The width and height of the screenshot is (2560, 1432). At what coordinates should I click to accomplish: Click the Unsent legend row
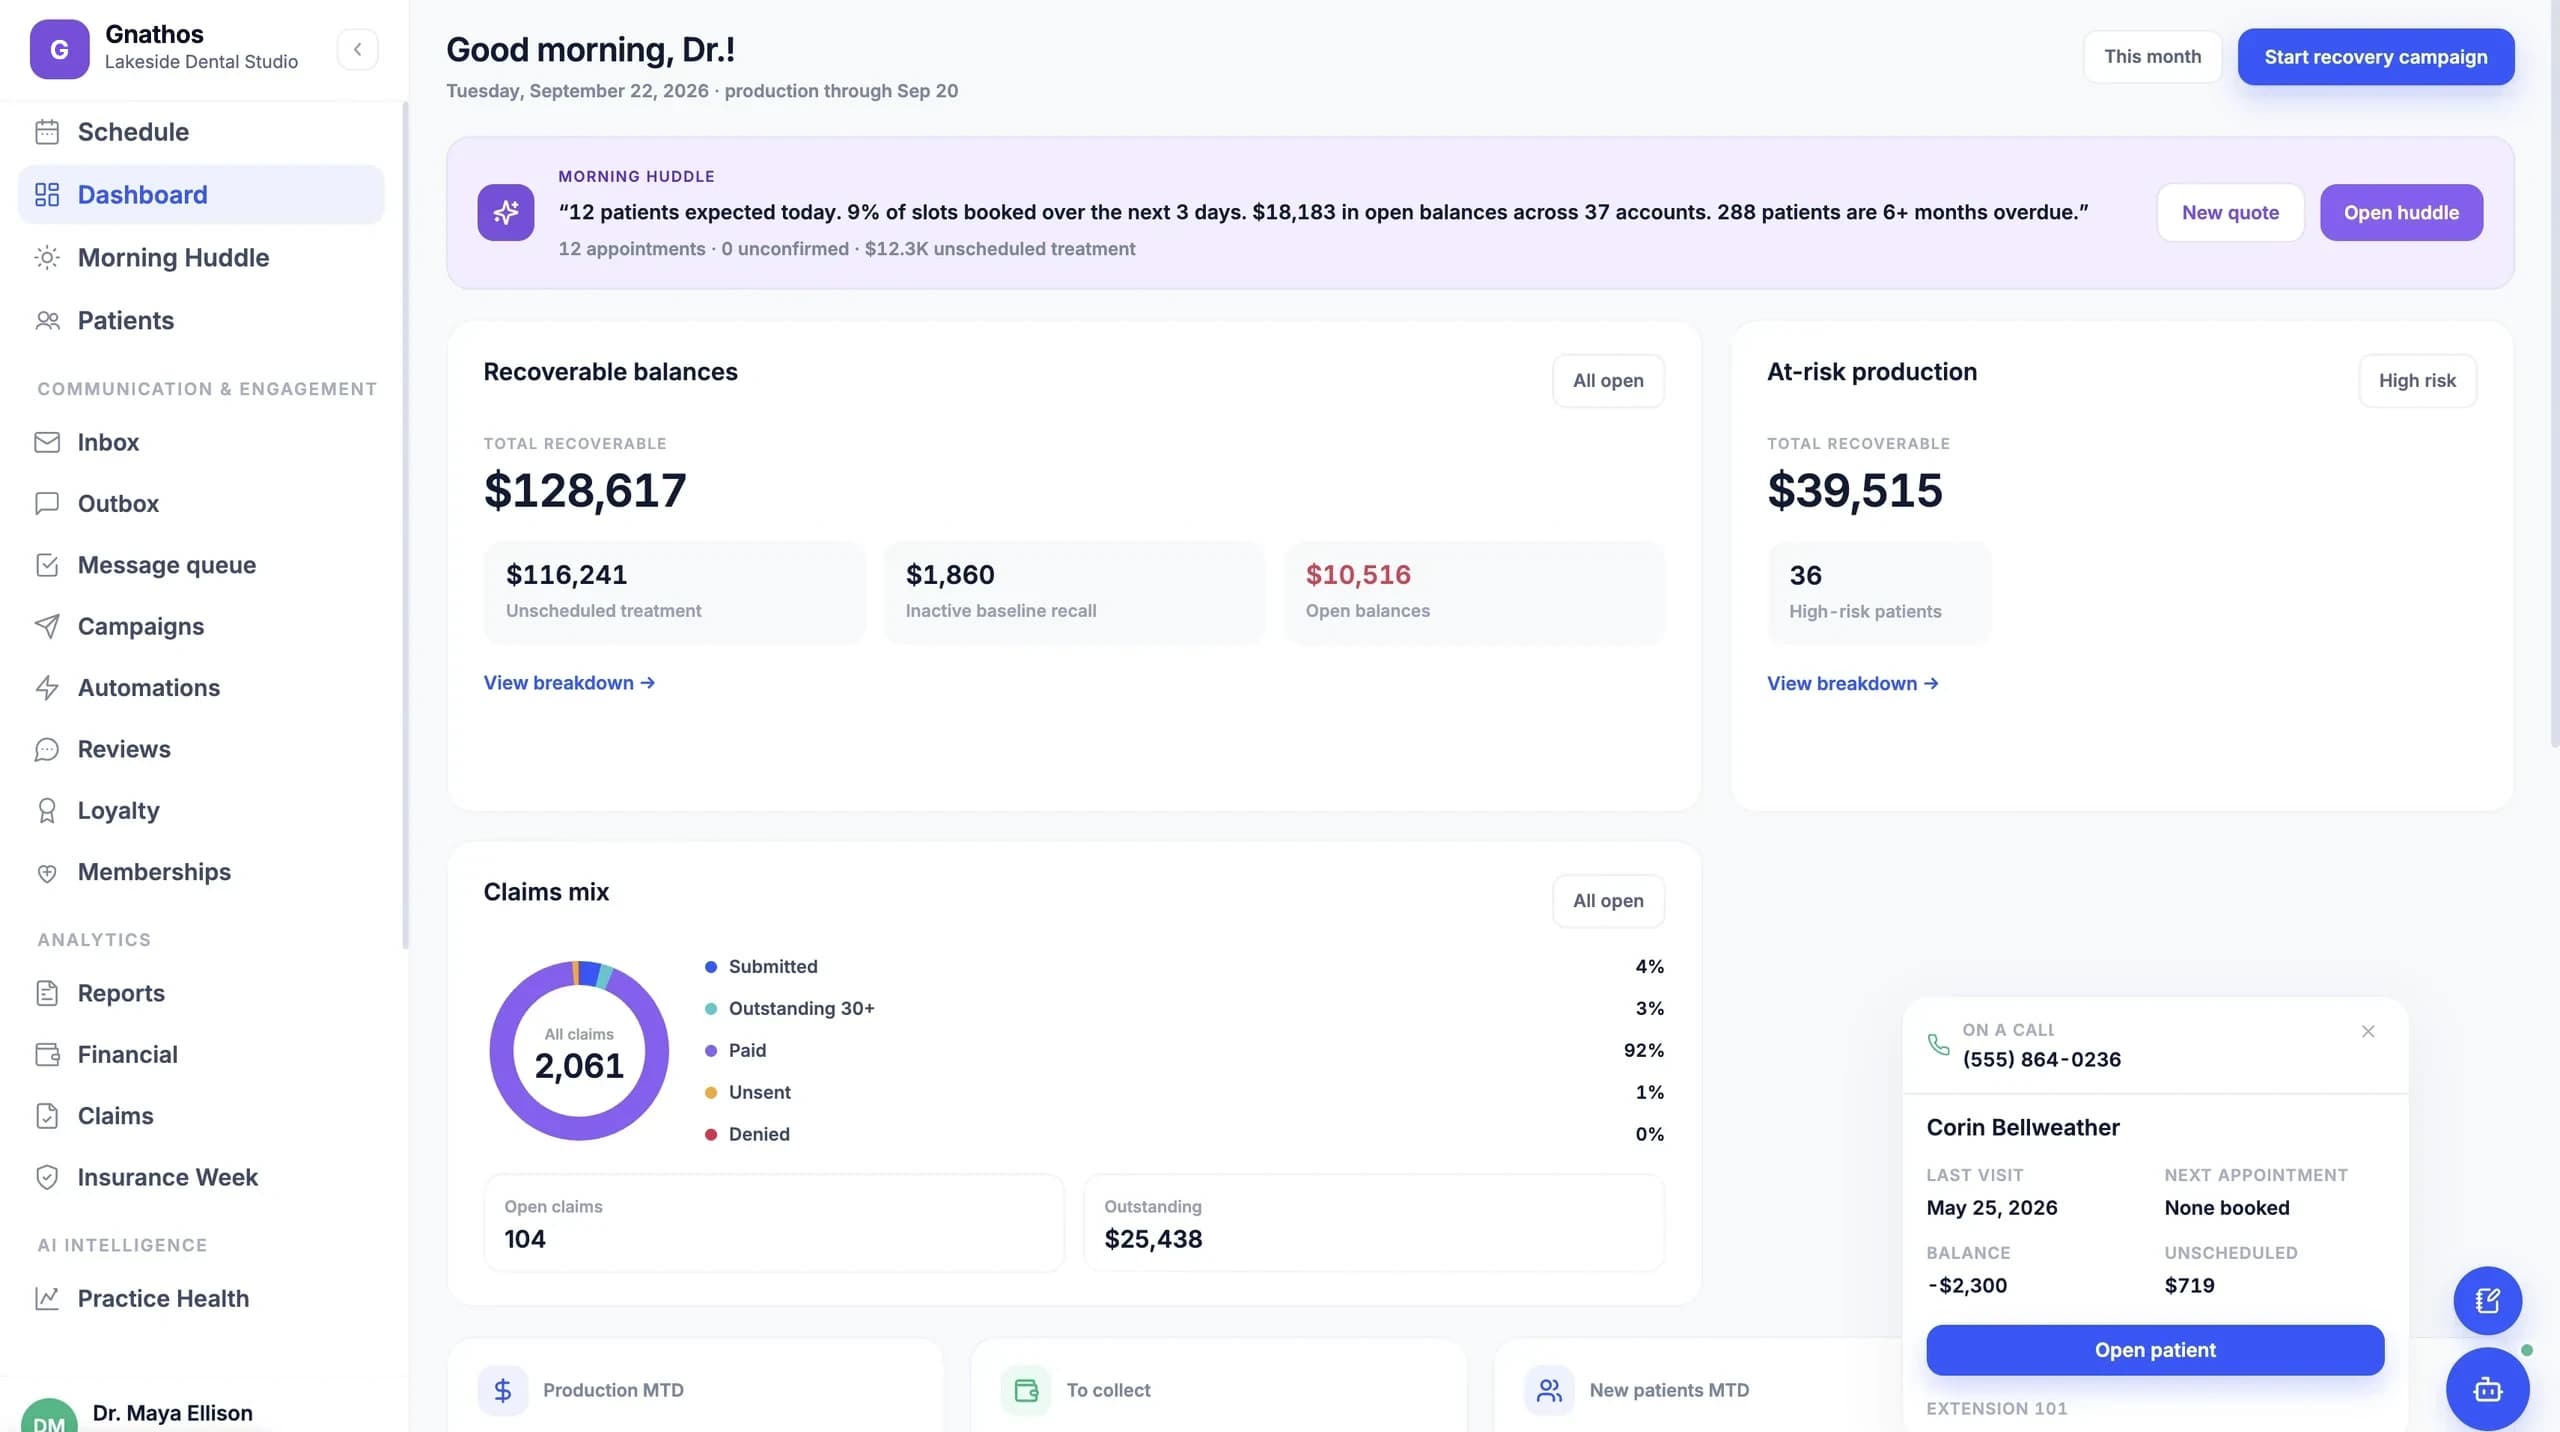point(1184,1093)
